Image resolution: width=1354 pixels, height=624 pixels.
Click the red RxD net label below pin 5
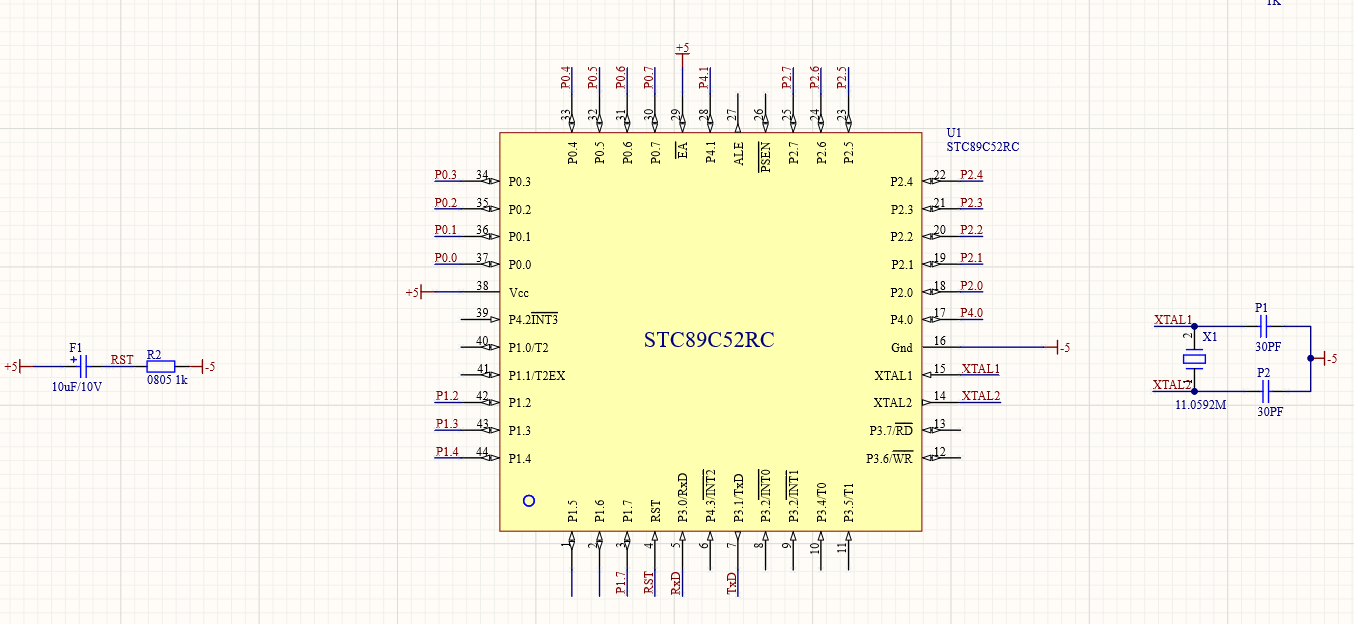click(675, 584)
